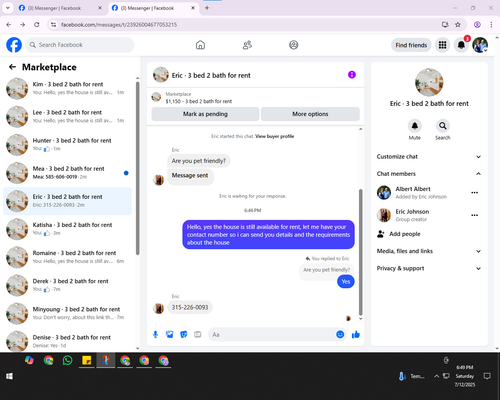Open Kim's 3 bed 2 bath conversation
The width and height of the screenshot is (500, 400).
(x=67, y=88)
